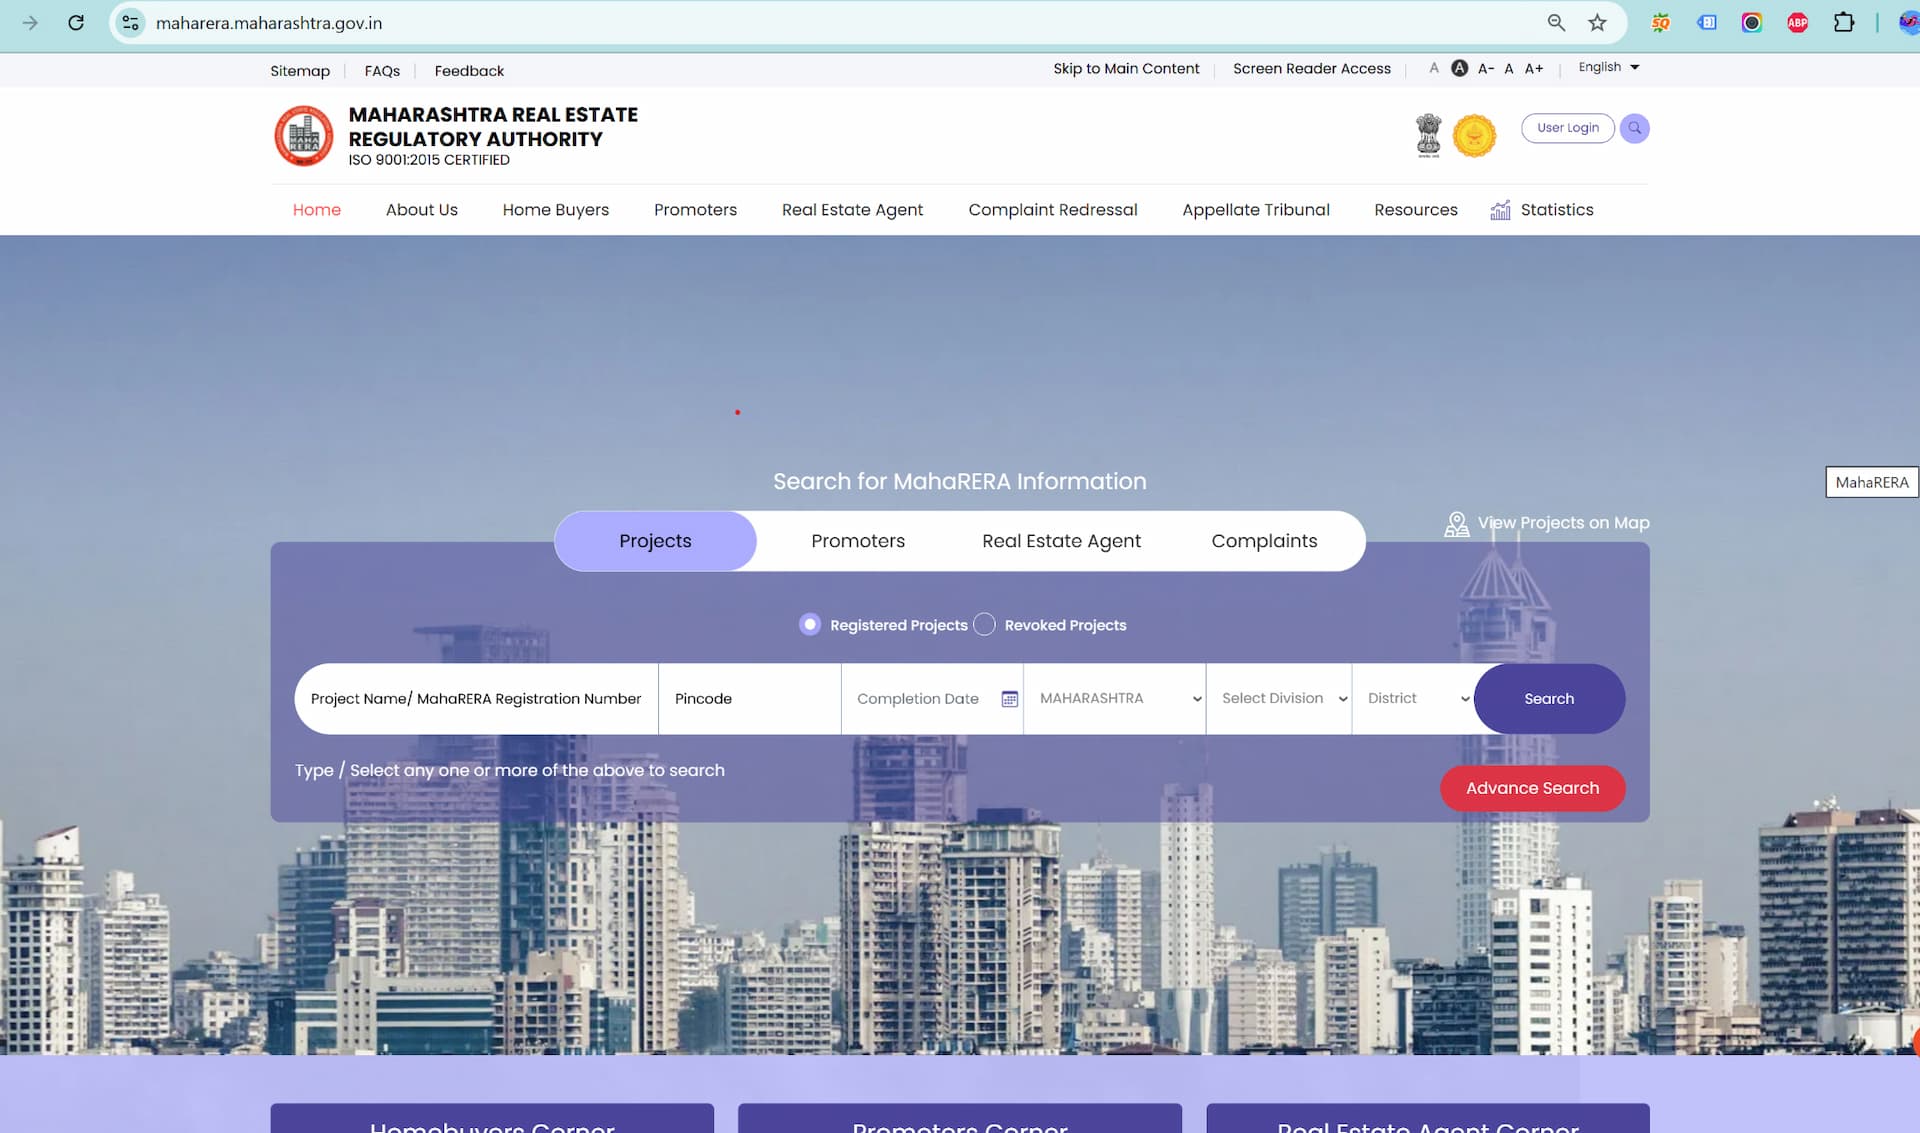Open the Complaint Redressal menu

1053,210
